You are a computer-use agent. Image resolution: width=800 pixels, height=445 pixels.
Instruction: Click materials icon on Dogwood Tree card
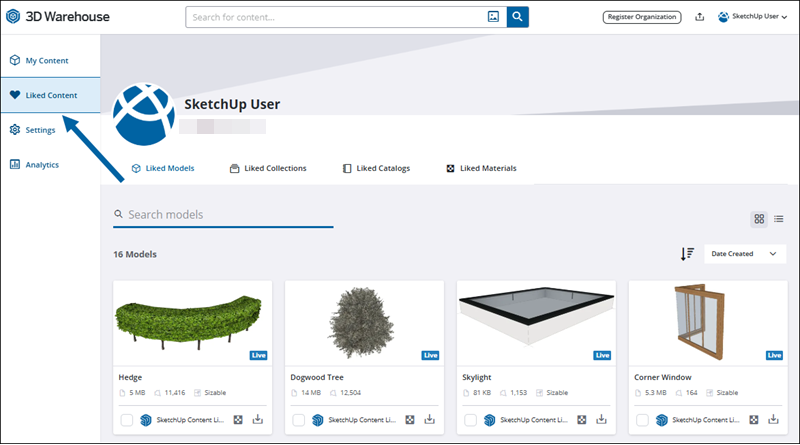click(x=410, y=420)
